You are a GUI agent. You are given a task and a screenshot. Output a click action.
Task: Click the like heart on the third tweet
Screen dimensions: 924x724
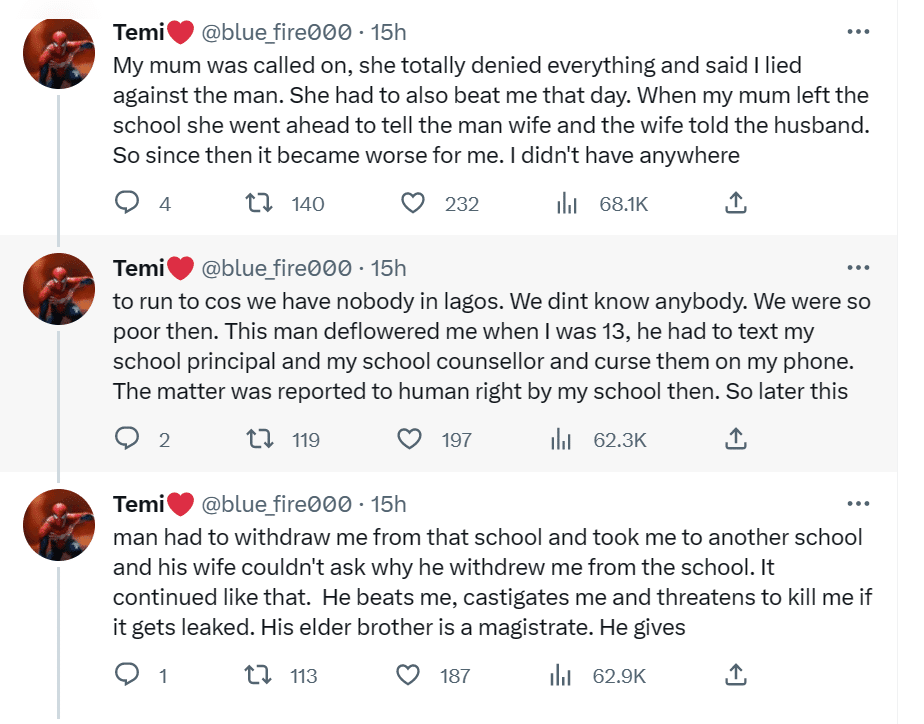pos(408,675)
